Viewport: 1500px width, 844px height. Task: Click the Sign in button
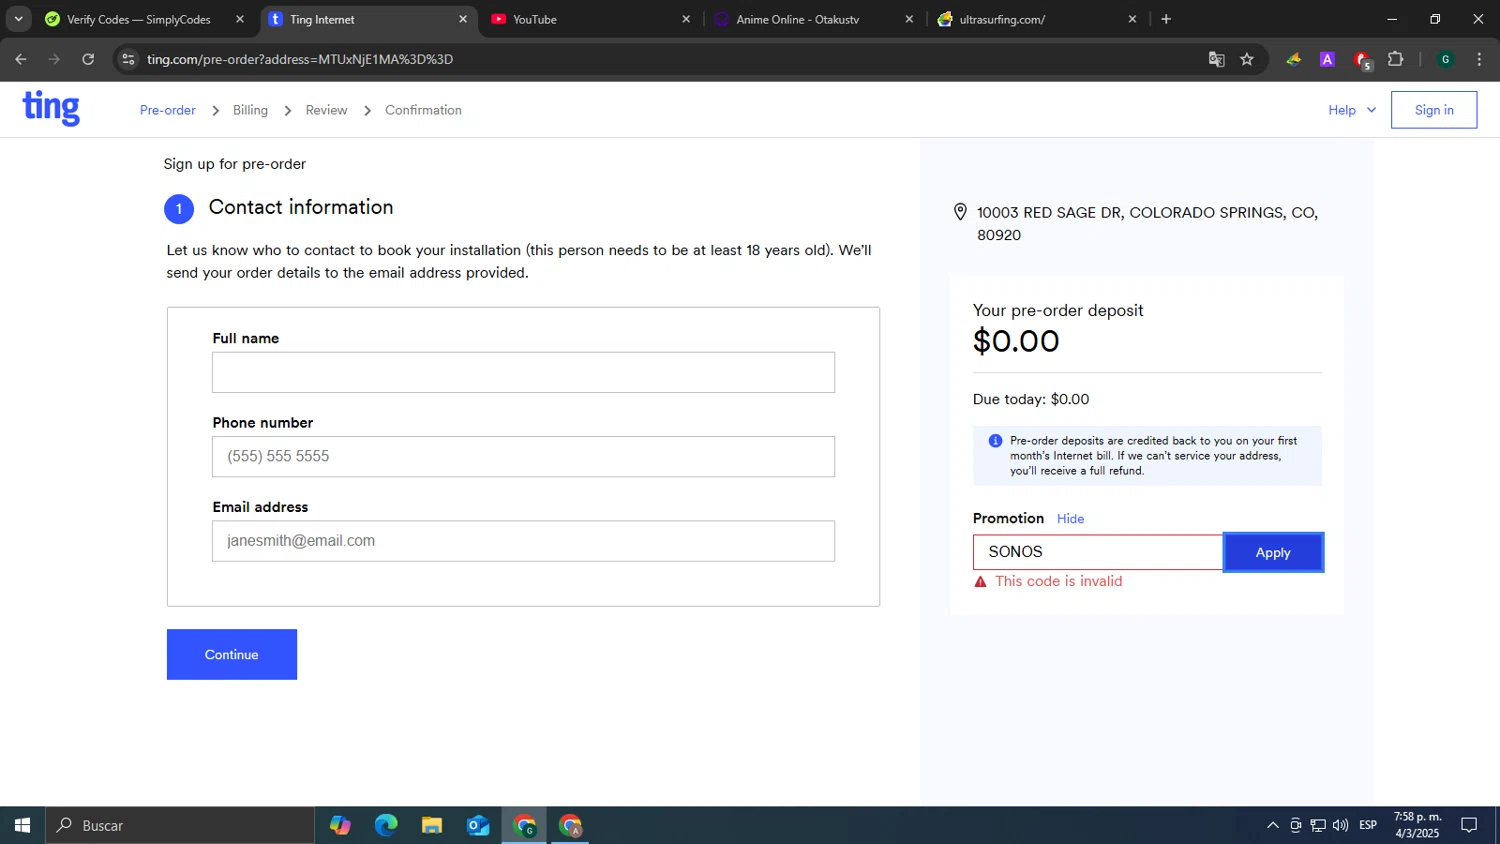point(1434,110)
